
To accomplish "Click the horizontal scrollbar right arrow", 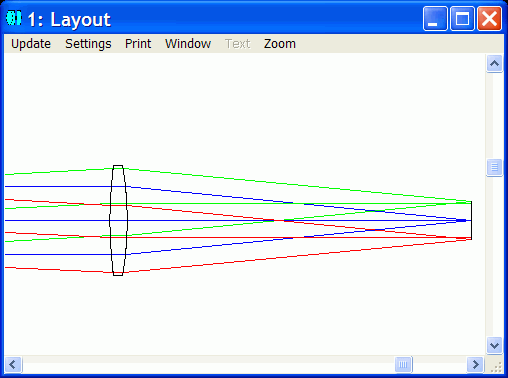I will coord(475,364).
